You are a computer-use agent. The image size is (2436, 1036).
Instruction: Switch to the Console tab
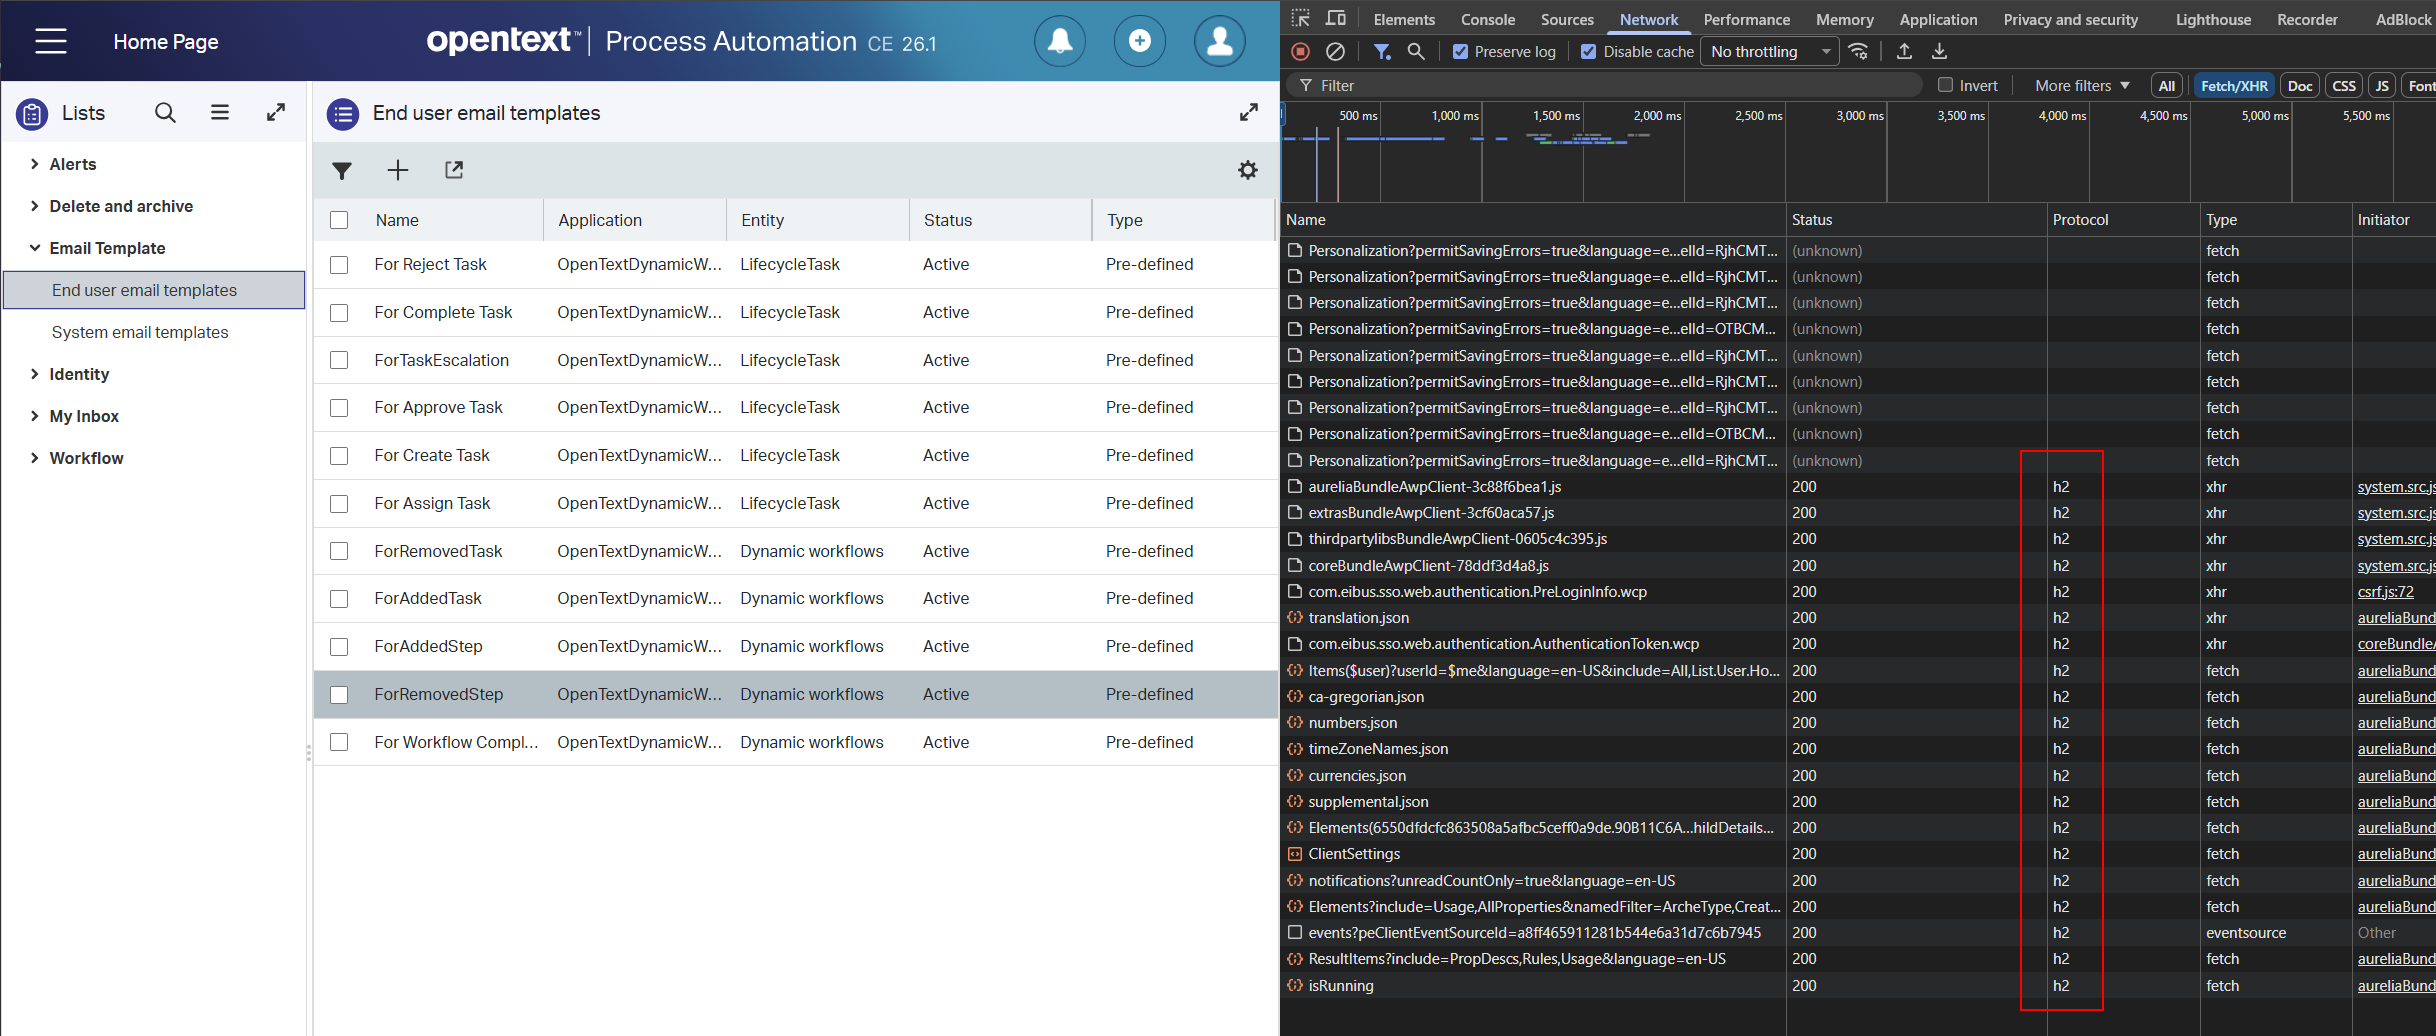pos(1487,19)
